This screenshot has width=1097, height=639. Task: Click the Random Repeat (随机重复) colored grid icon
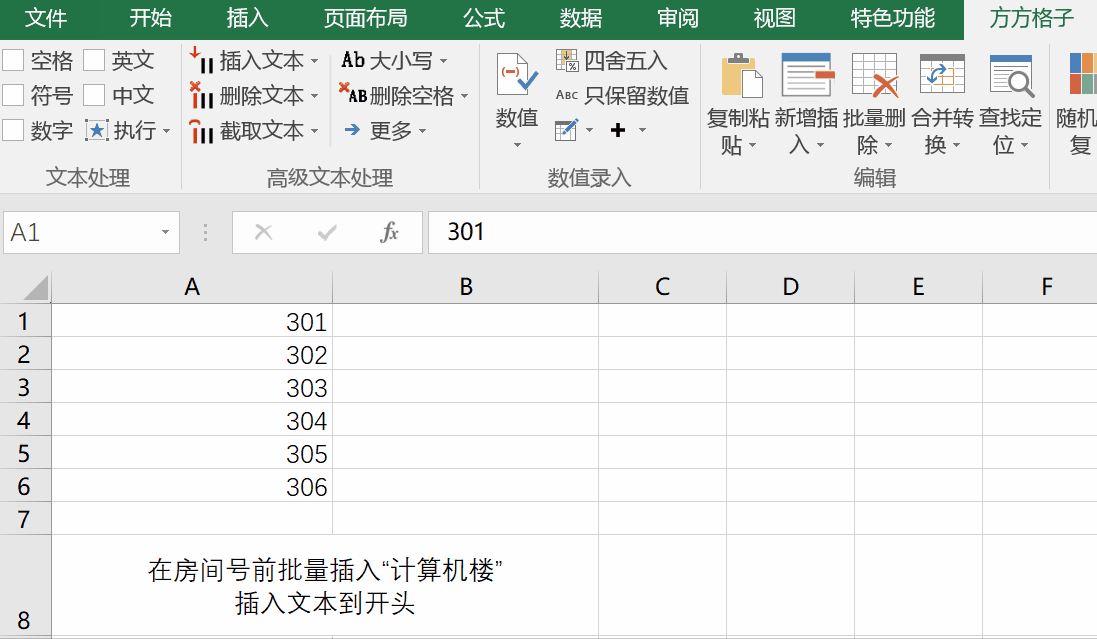pos(1082,73)
